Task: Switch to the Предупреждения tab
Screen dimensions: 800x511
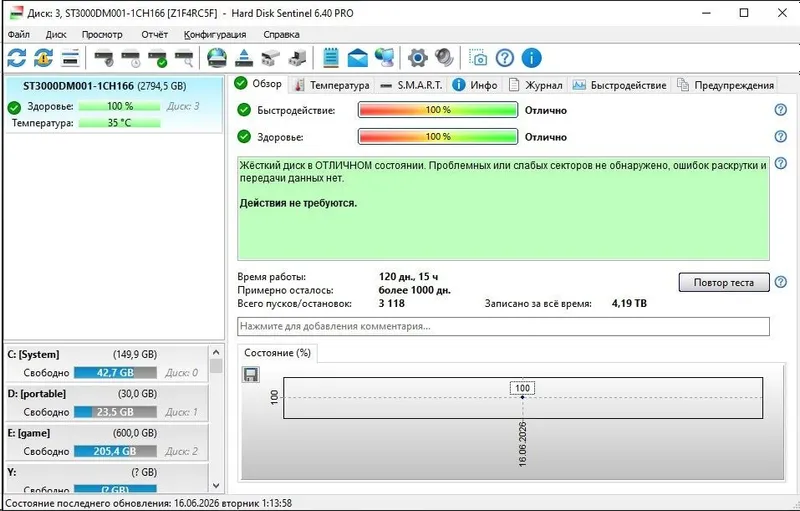Action: pyautogui.click(x=725, y=85)
